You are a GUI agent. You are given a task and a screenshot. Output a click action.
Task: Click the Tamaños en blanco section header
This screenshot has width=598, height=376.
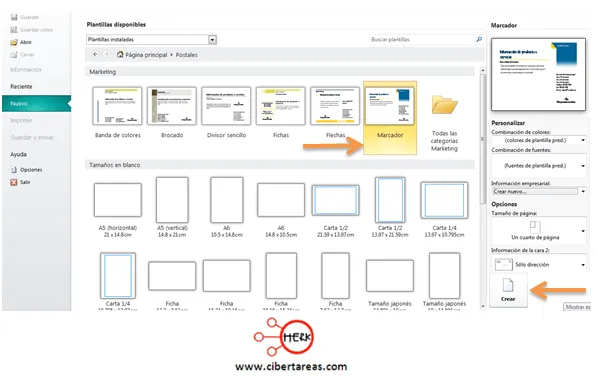point(280,165)
